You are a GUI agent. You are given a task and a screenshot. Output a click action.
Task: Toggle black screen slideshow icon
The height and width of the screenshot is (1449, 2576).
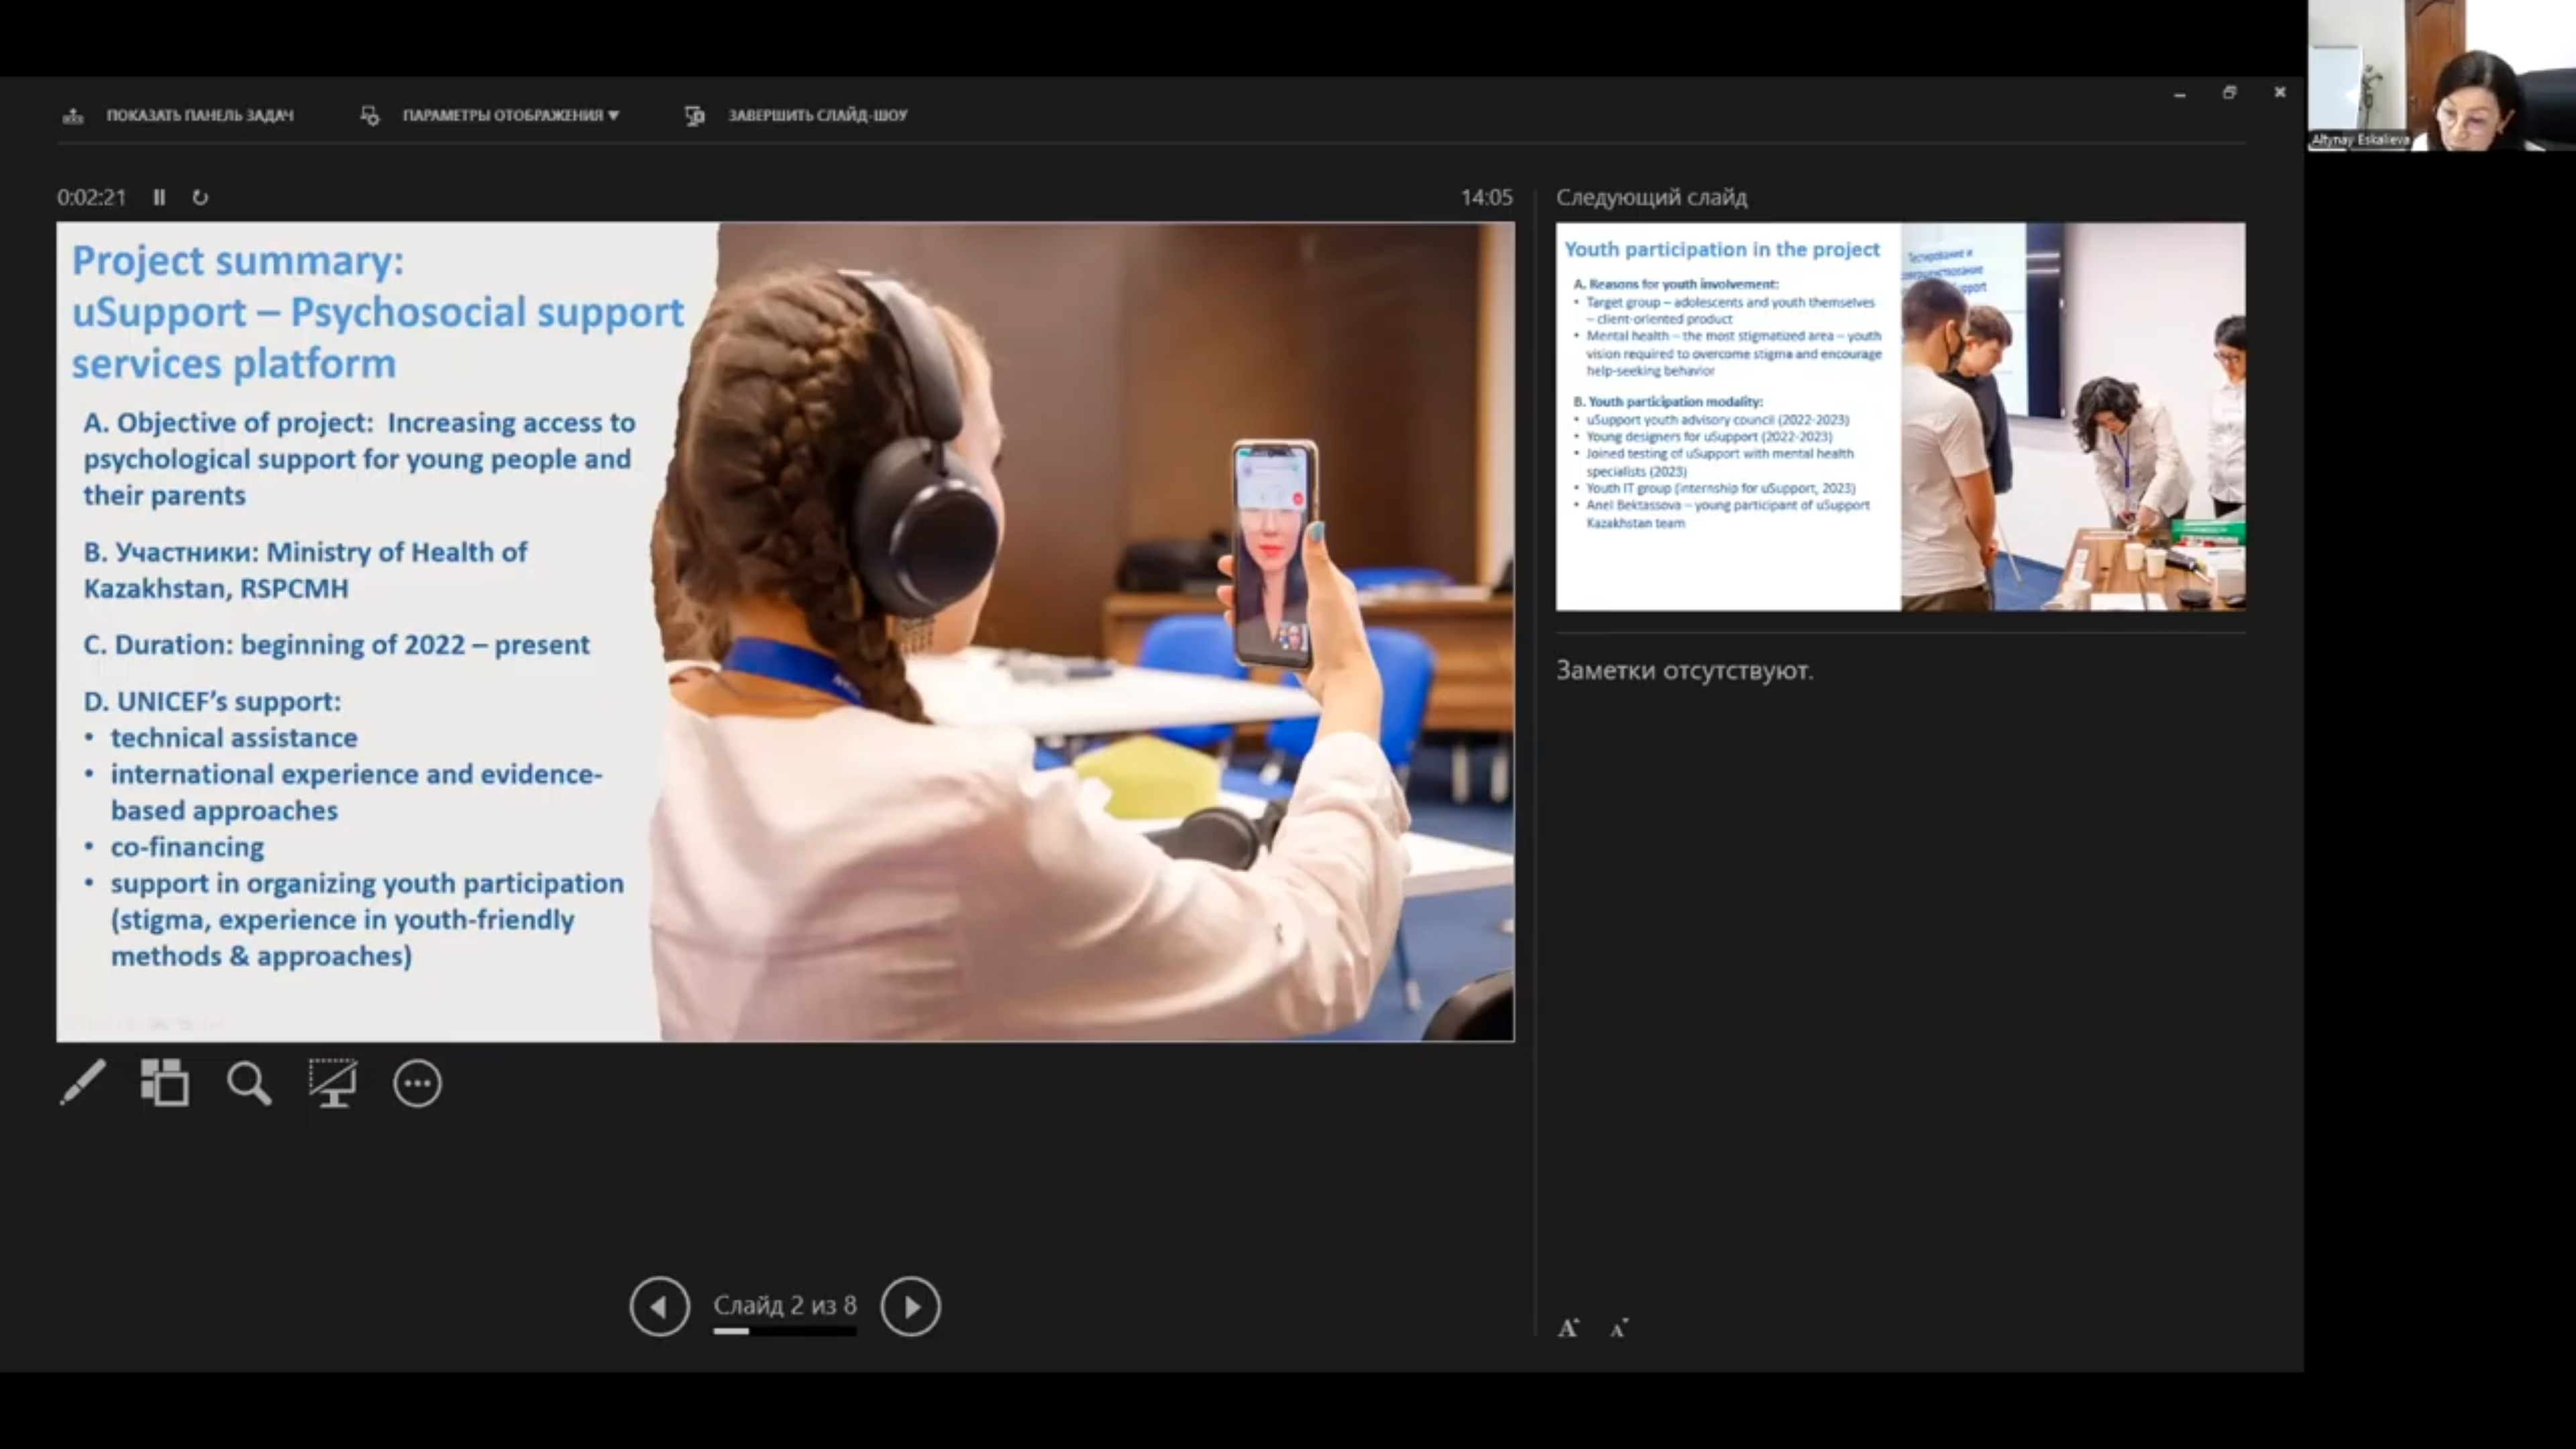332,1083
